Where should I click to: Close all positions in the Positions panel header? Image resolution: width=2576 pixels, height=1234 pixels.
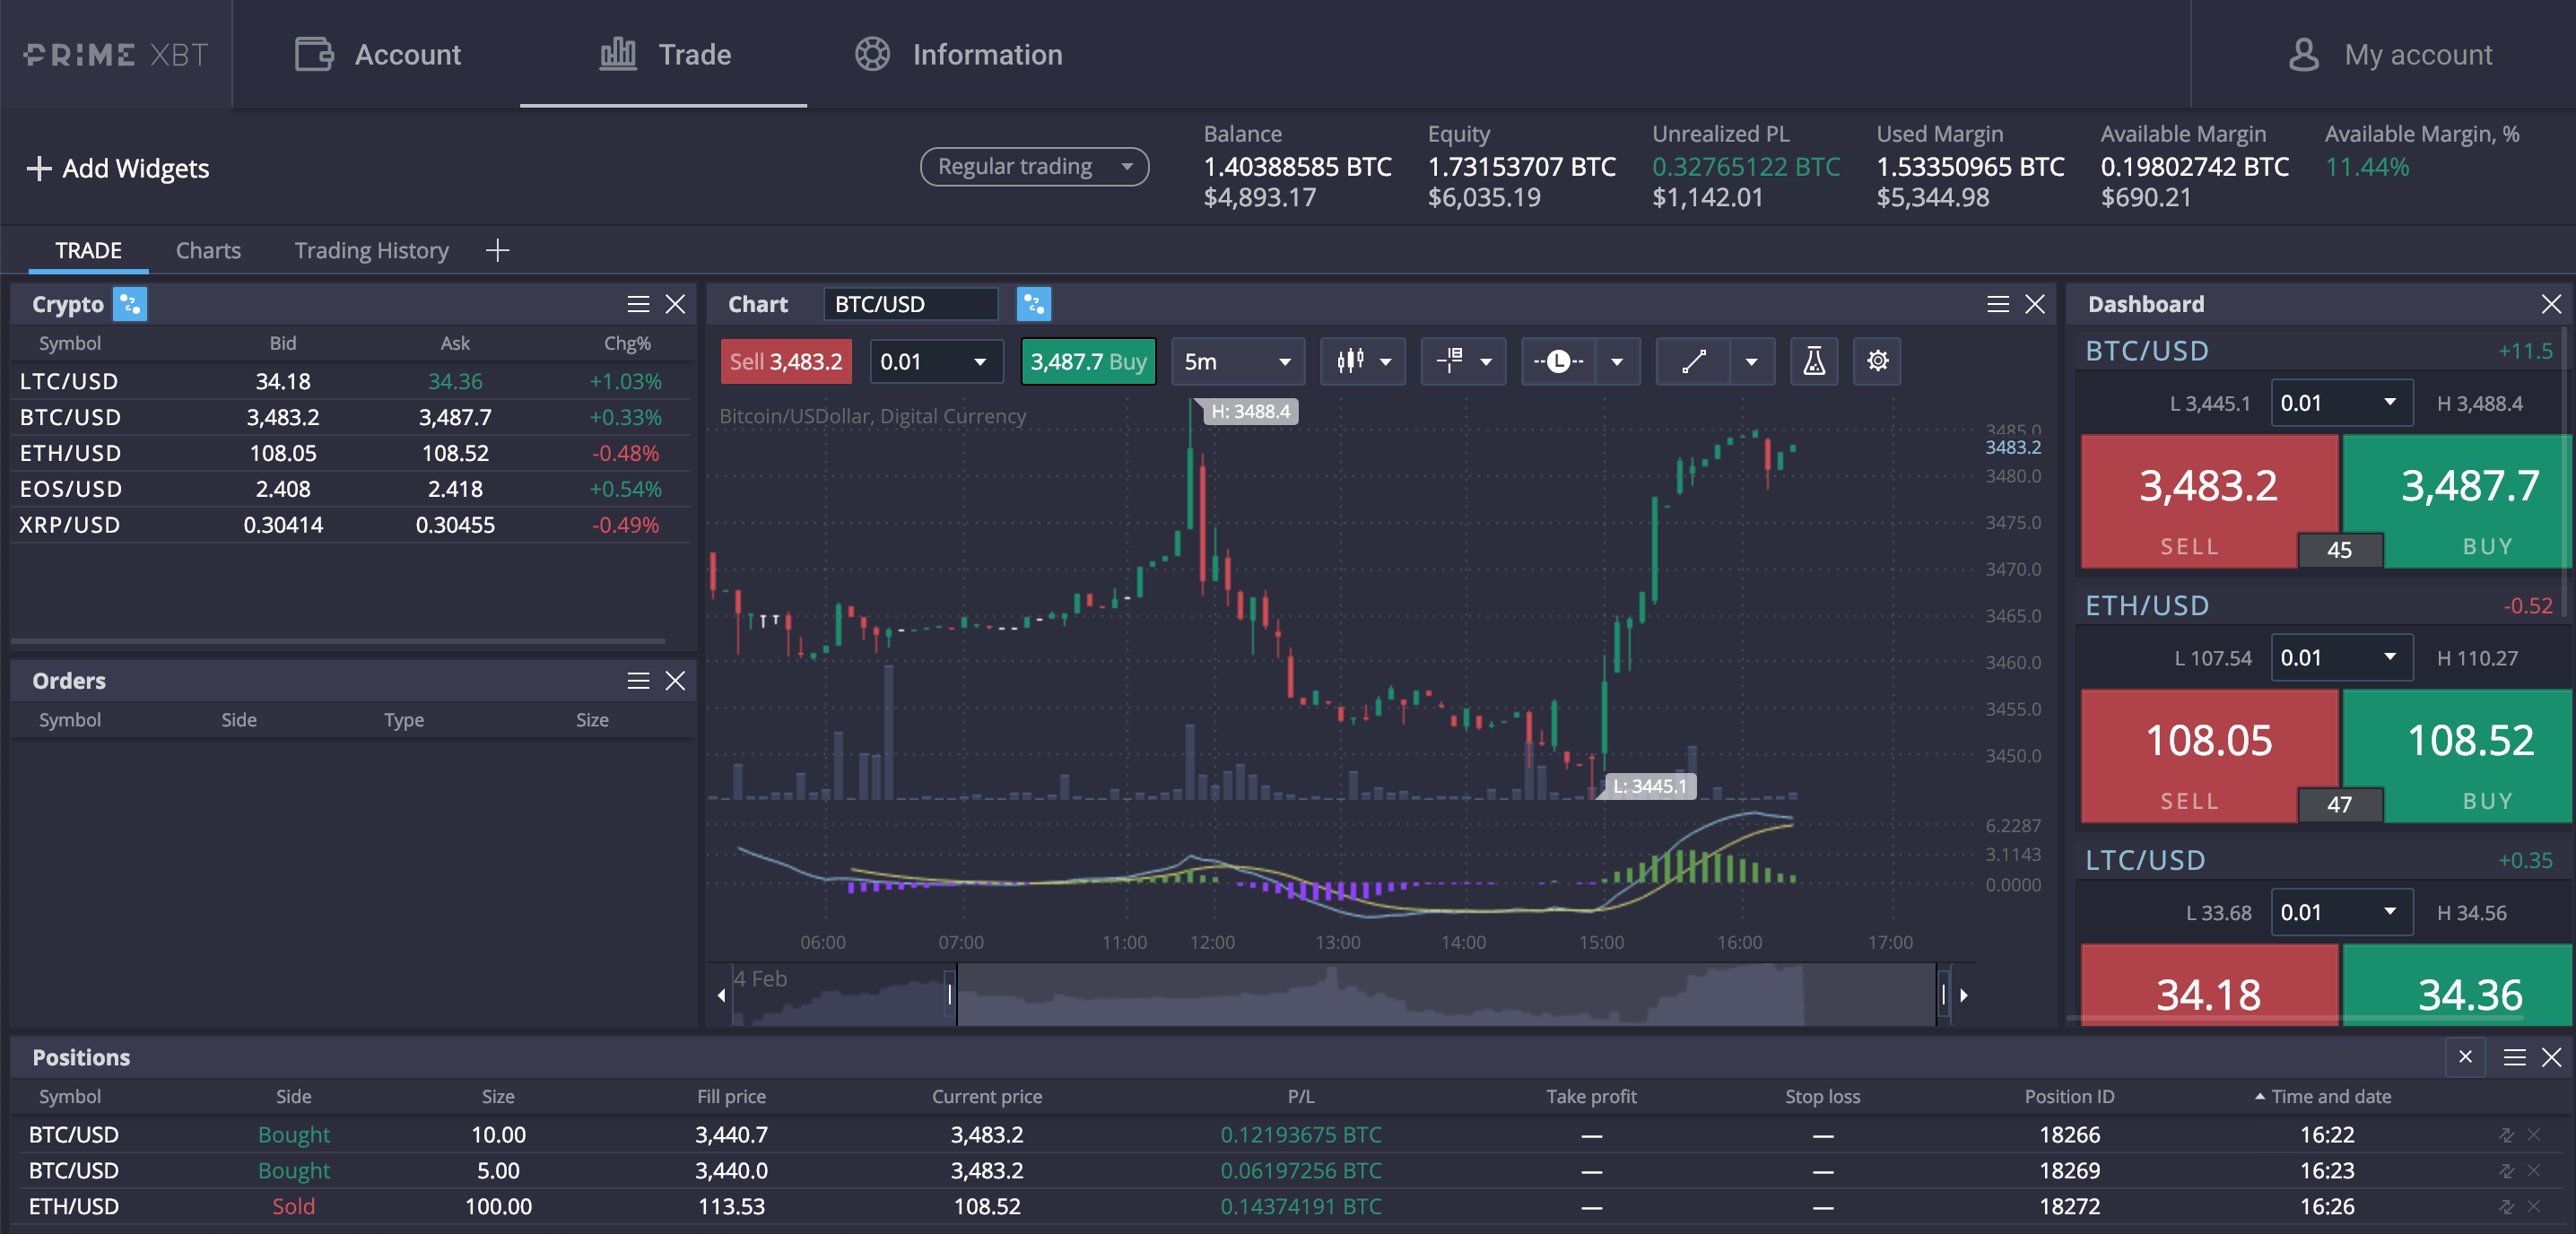tap(2464, 1057)
